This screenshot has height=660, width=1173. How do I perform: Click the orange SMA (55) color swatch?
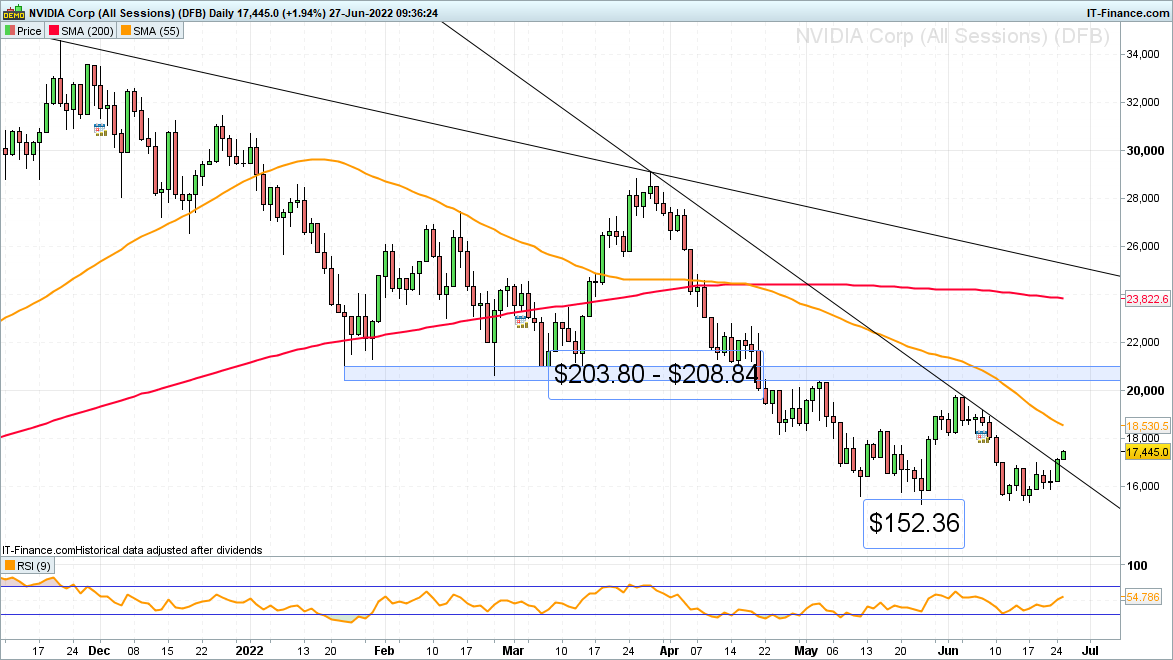click(x=126, y=31)
